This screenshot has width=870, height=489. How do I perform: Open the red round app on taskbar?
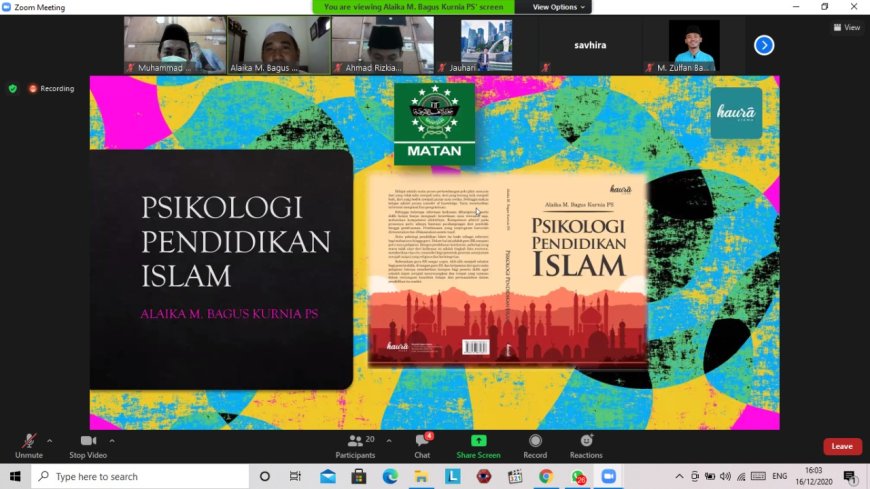(x=484, y=476)
